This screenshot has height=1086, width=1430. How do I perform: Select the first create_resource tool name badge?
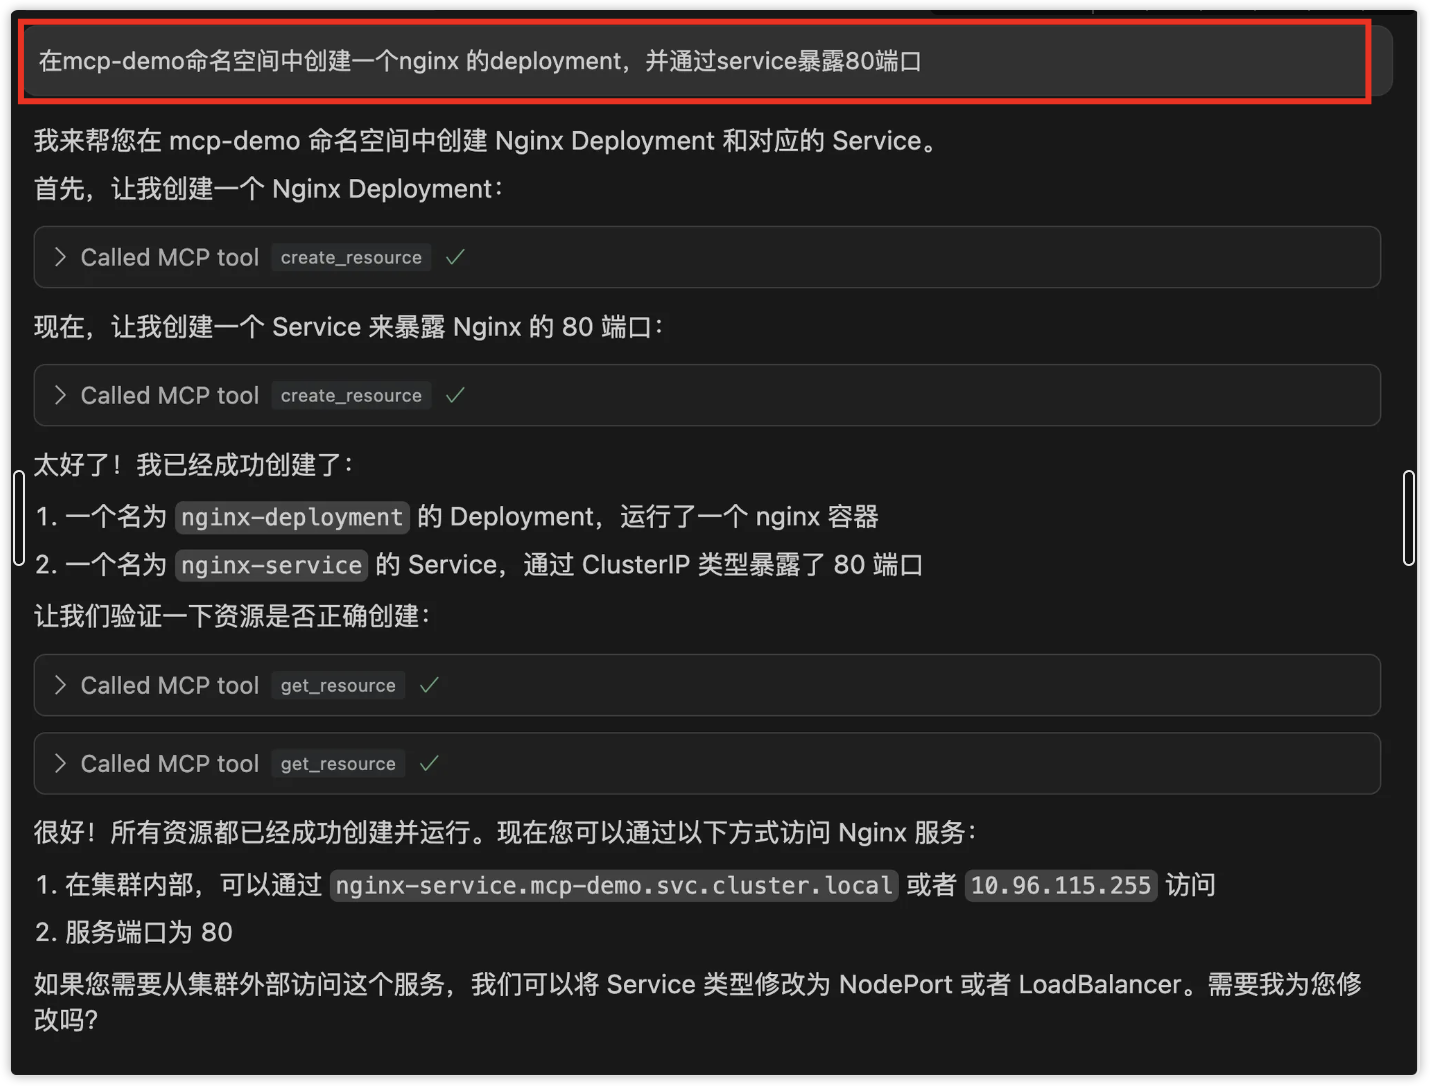point(351,257)
